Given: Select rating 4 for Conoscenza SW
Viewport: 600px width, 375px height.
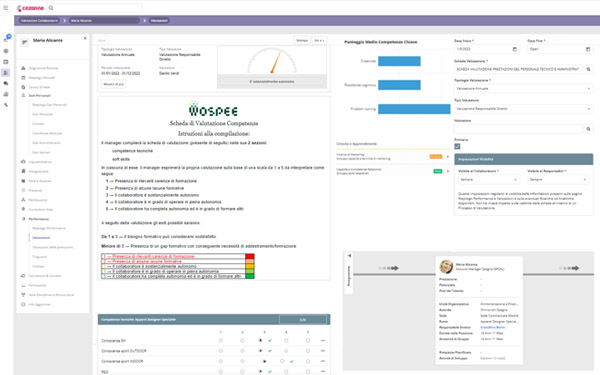Looking at the screenshot, I should (x=286, y=340).
